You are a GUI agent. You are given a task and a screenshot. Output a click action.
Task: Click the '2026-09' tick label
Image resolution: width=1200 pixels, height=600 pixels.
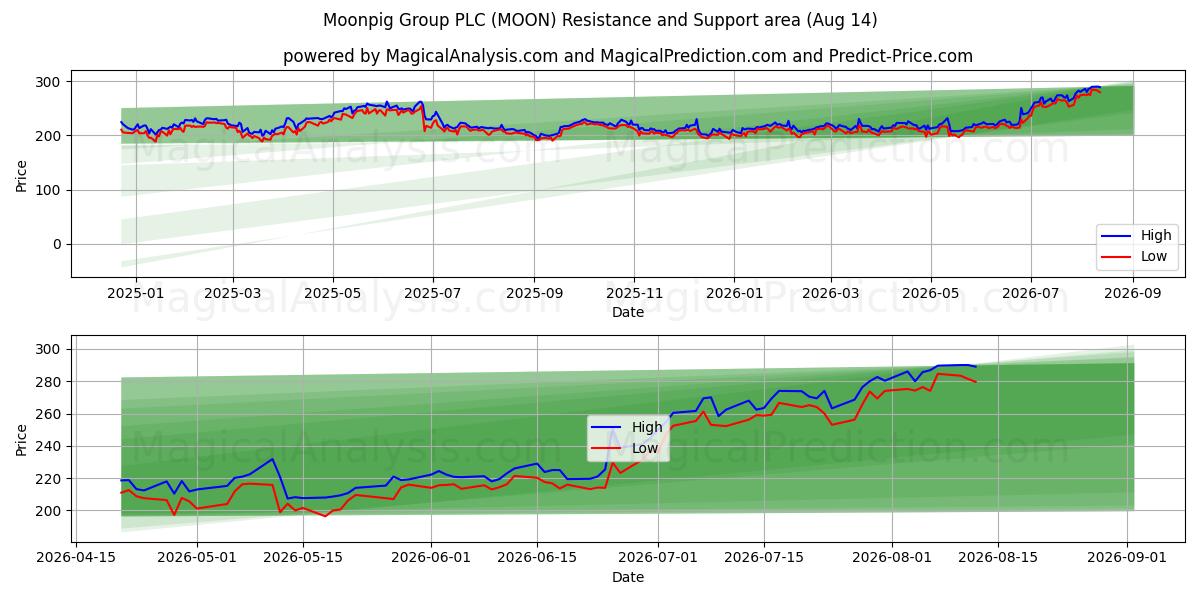(x=1133, y=294)
